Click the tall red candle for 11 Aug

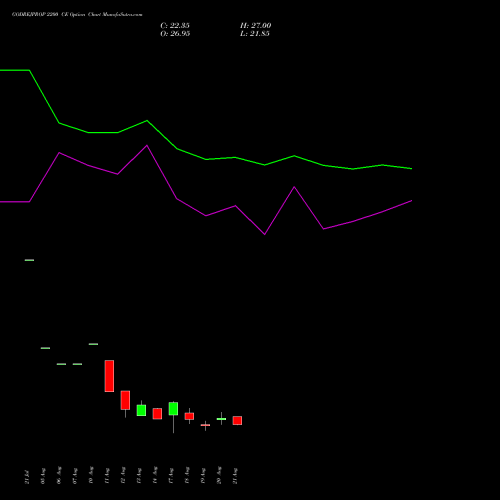[109, 376]
